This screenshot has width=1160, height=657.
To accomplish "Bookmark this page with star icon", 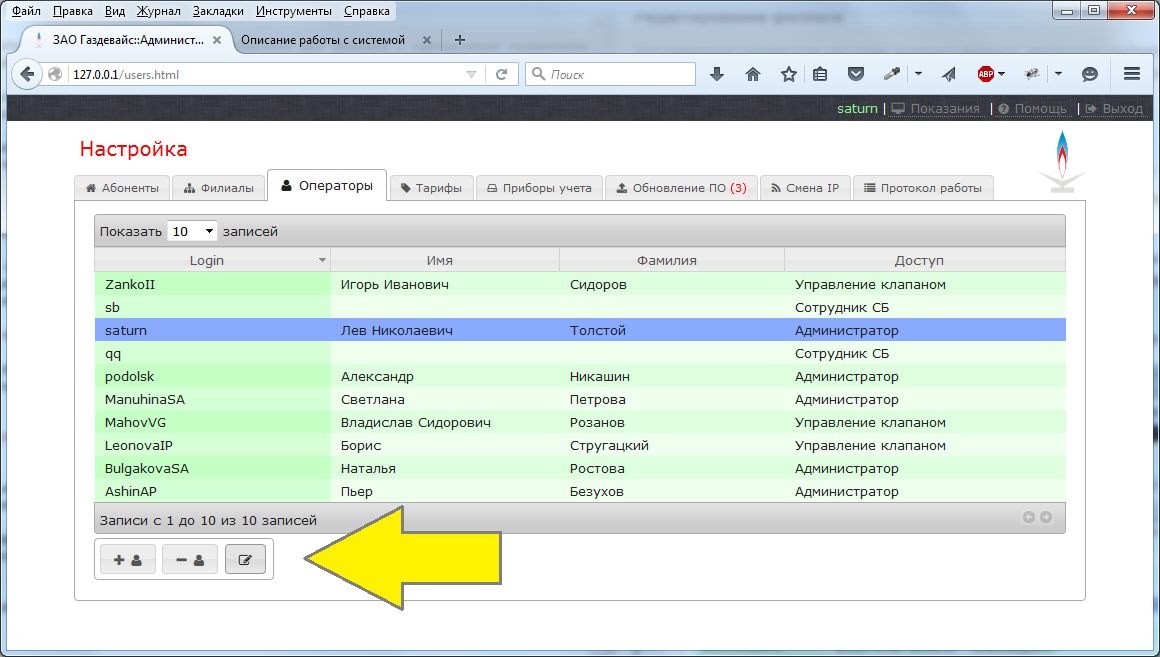I will (x=788, y=74).
